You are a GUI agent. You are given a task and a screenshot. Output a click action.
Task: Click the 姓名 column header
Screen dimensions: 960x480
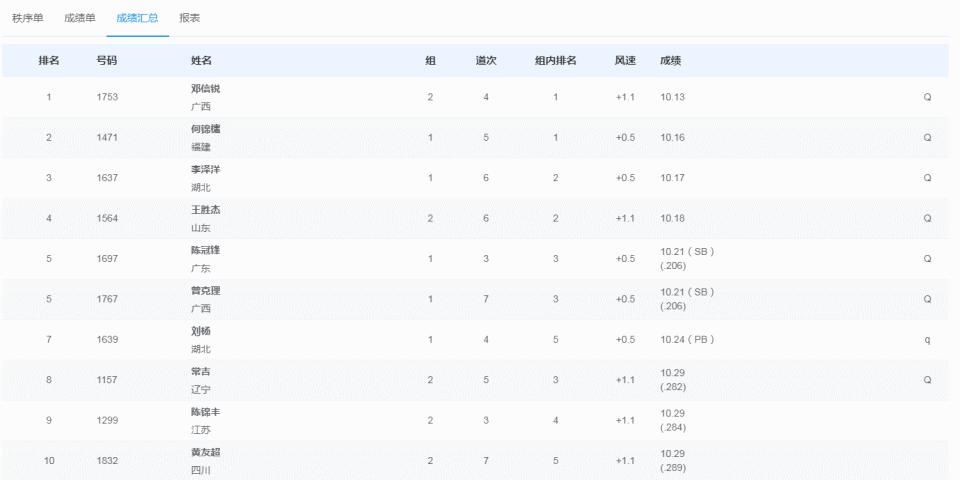coord(201,61)
